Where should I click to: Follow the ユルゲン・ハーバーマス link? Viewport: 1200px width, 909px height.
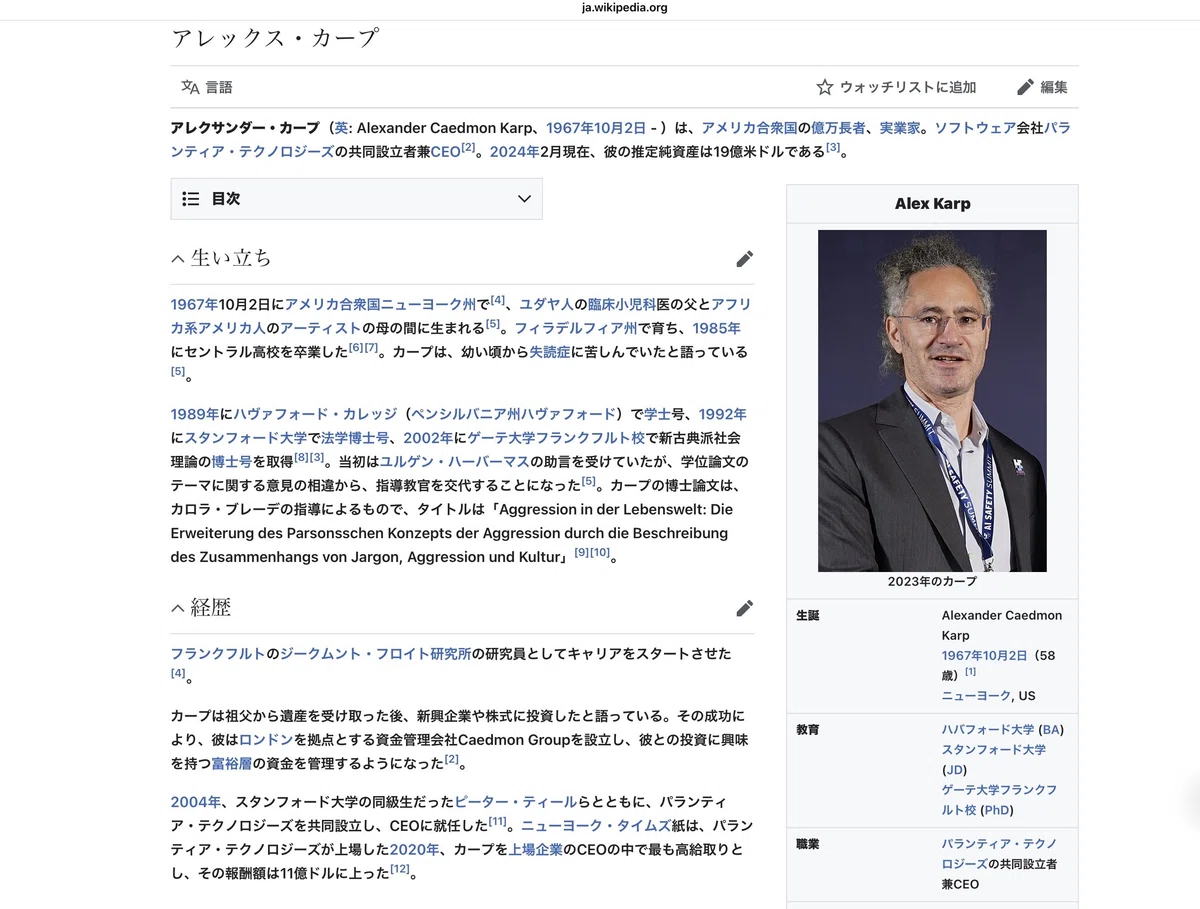pyautogui.click(x=454, y=462)
